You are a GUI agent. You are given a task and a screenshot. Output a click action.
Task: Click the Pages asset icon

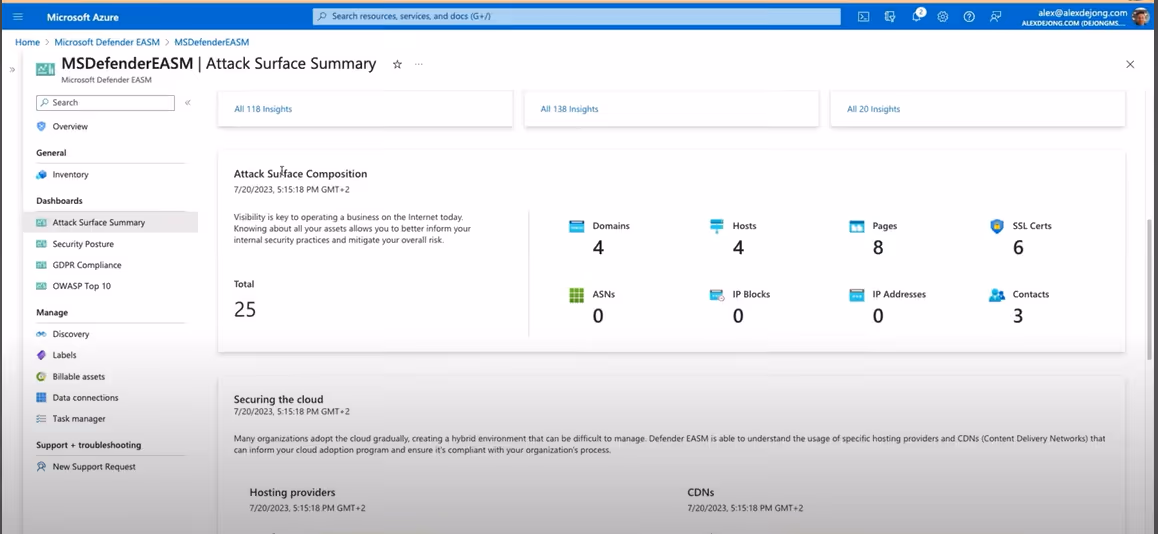point(857,226)
